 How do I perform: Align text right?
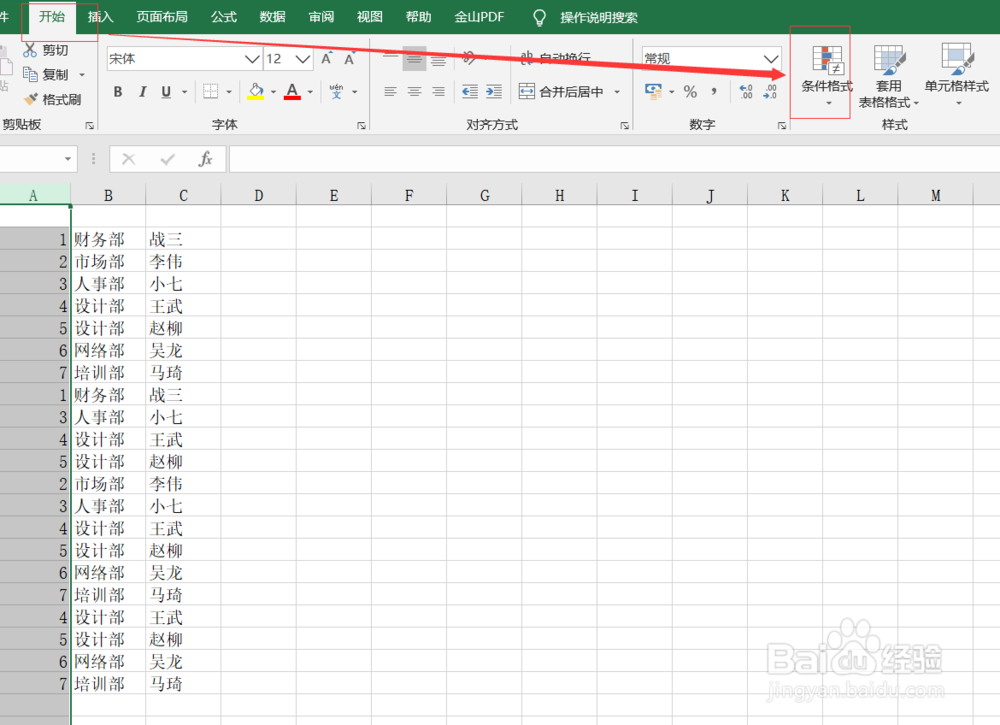point(439,92)
